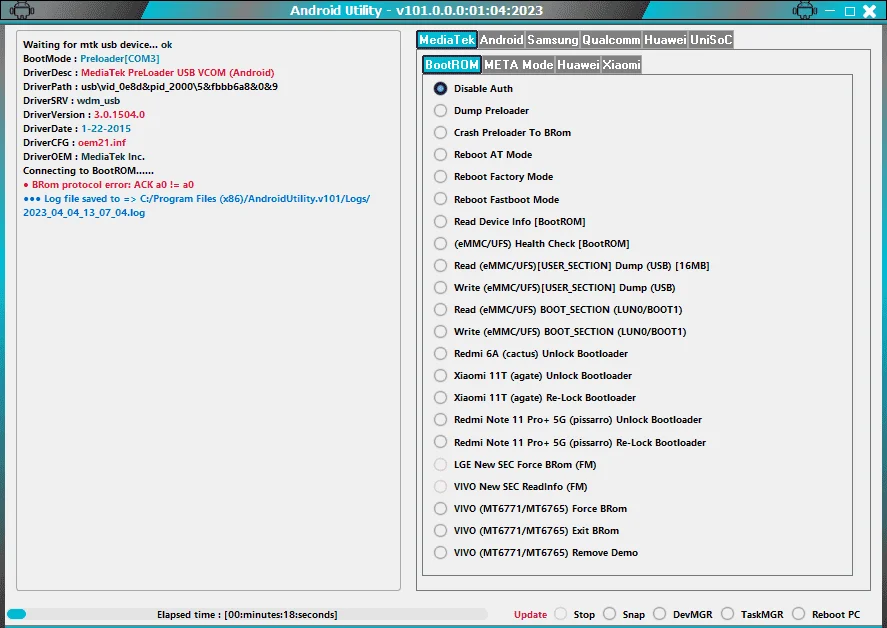Select Xiaomi 11T (agate) Unlock Bootloader

440,376
